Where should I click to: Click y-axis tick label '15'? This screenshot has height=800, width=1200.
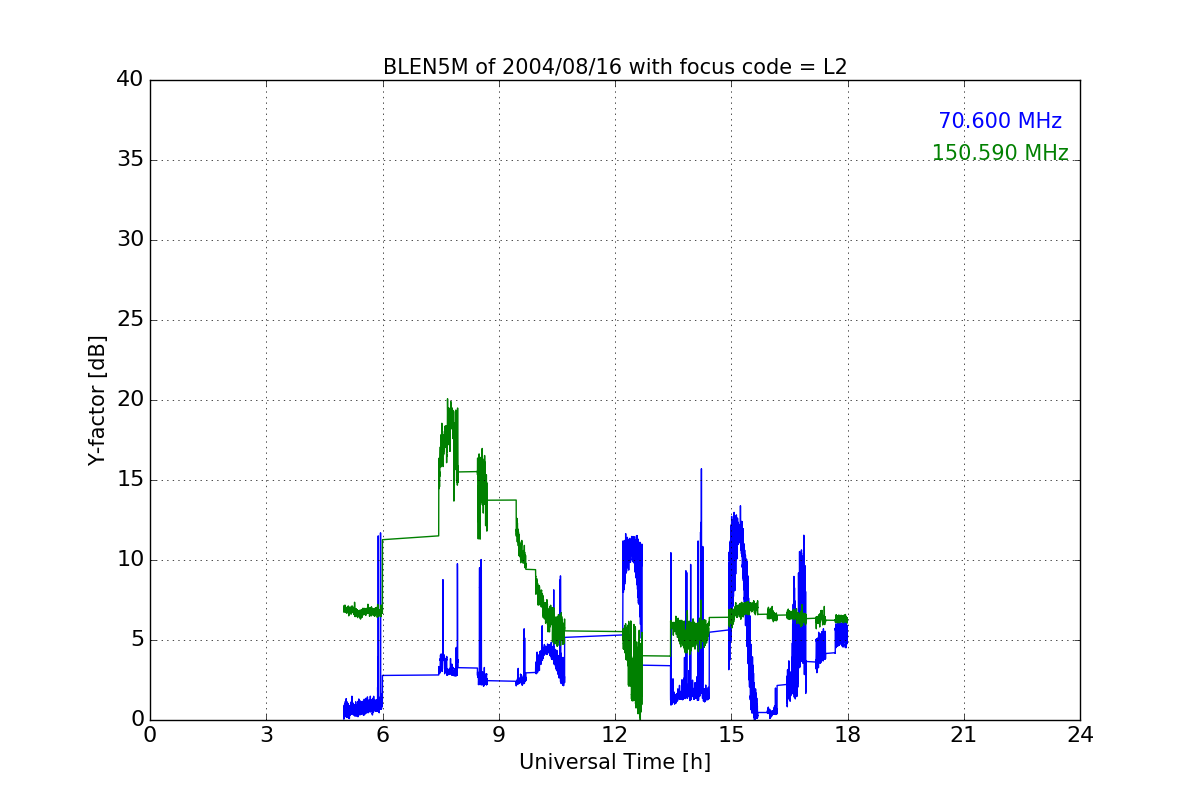[130, 480]
